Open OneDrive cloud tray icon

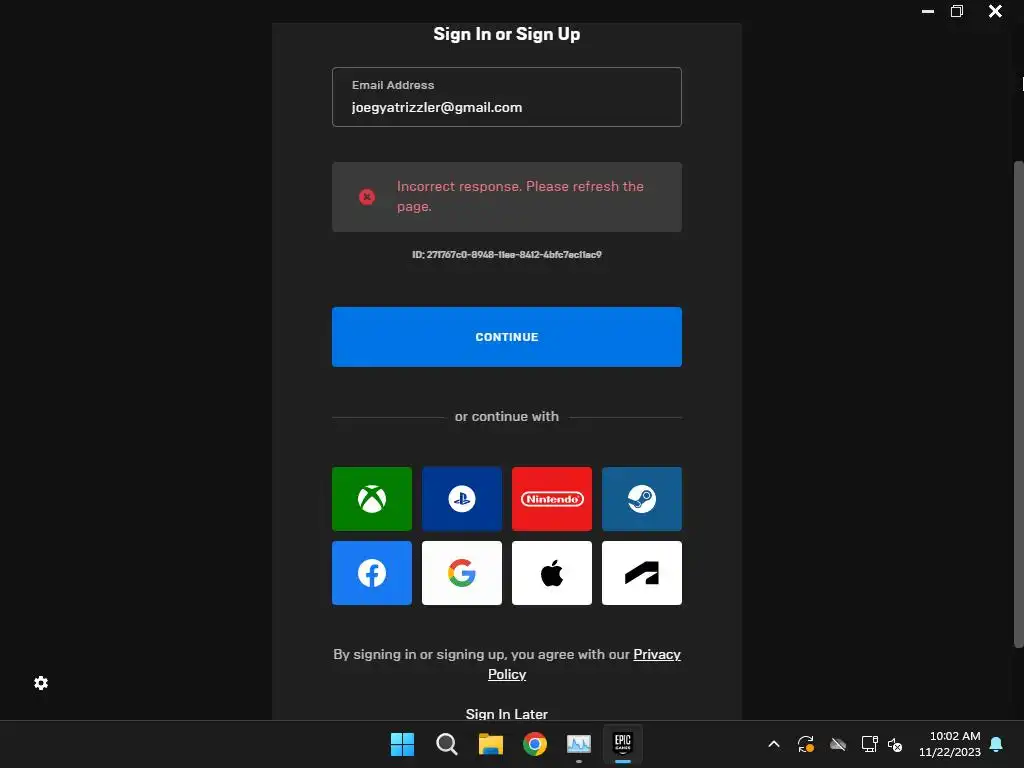tap(838, 744)
